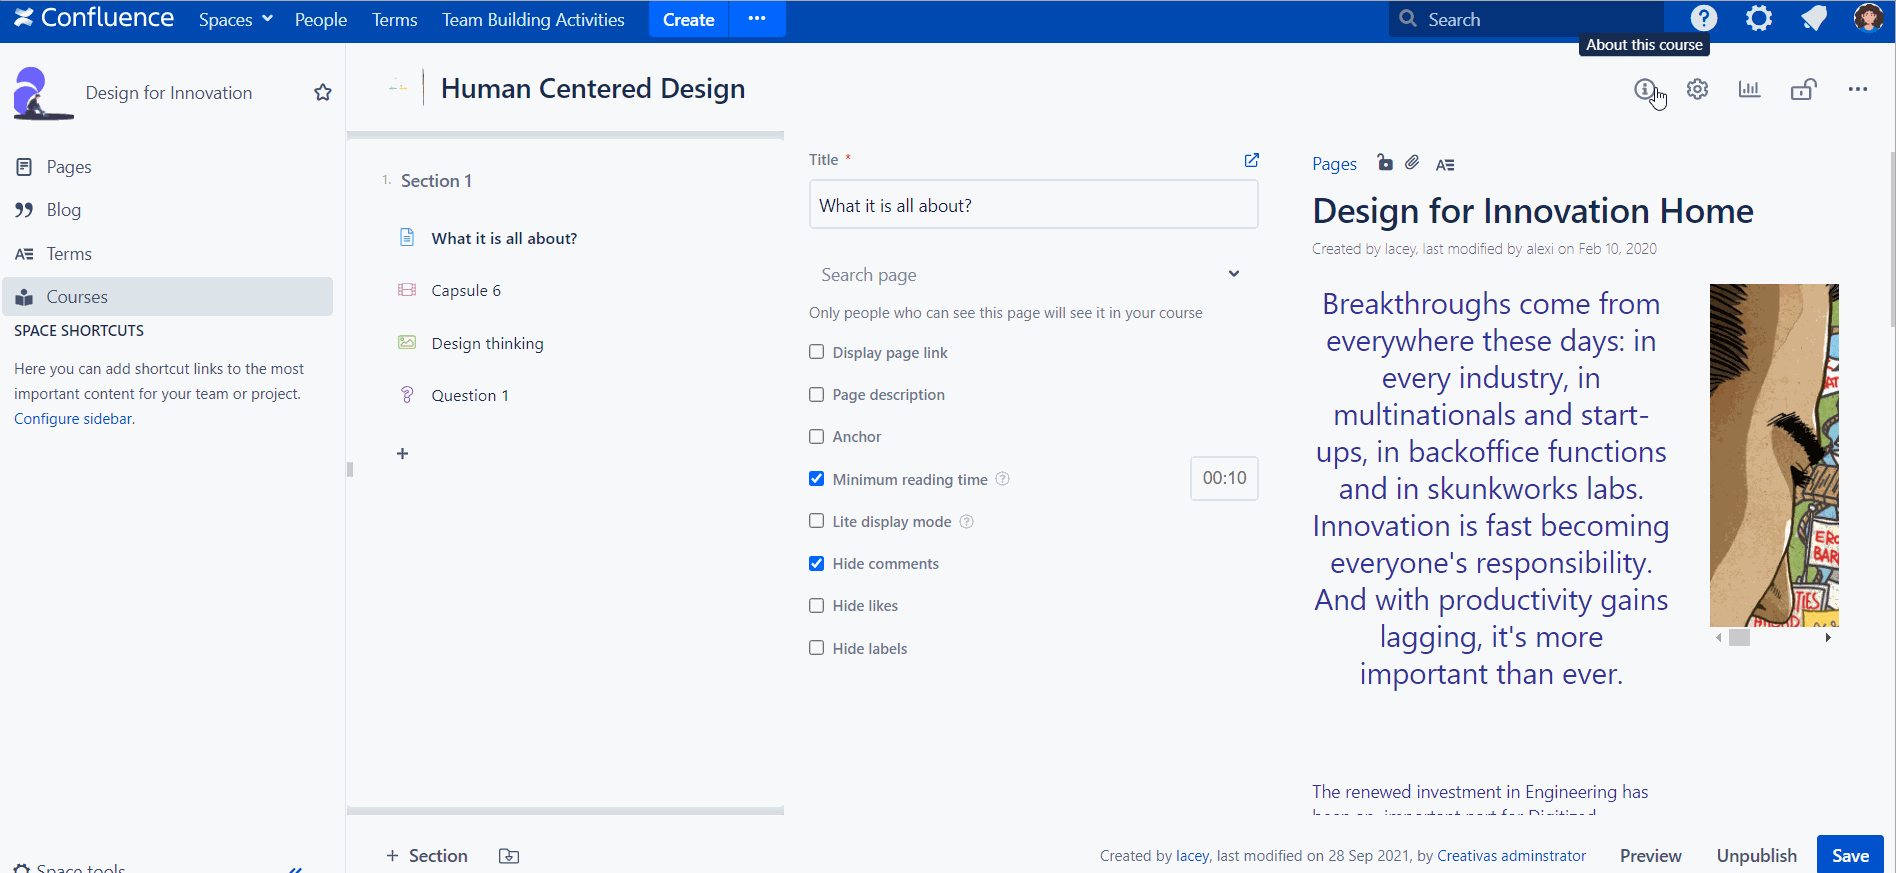Click the Configure sidebar link

pyautogui.click(x=73, y=419)
